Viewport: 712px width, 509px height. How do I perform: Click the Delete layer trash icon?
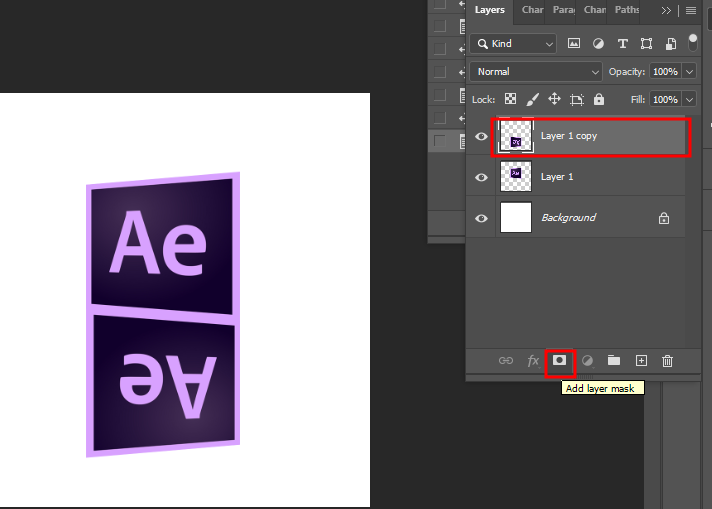667,361
